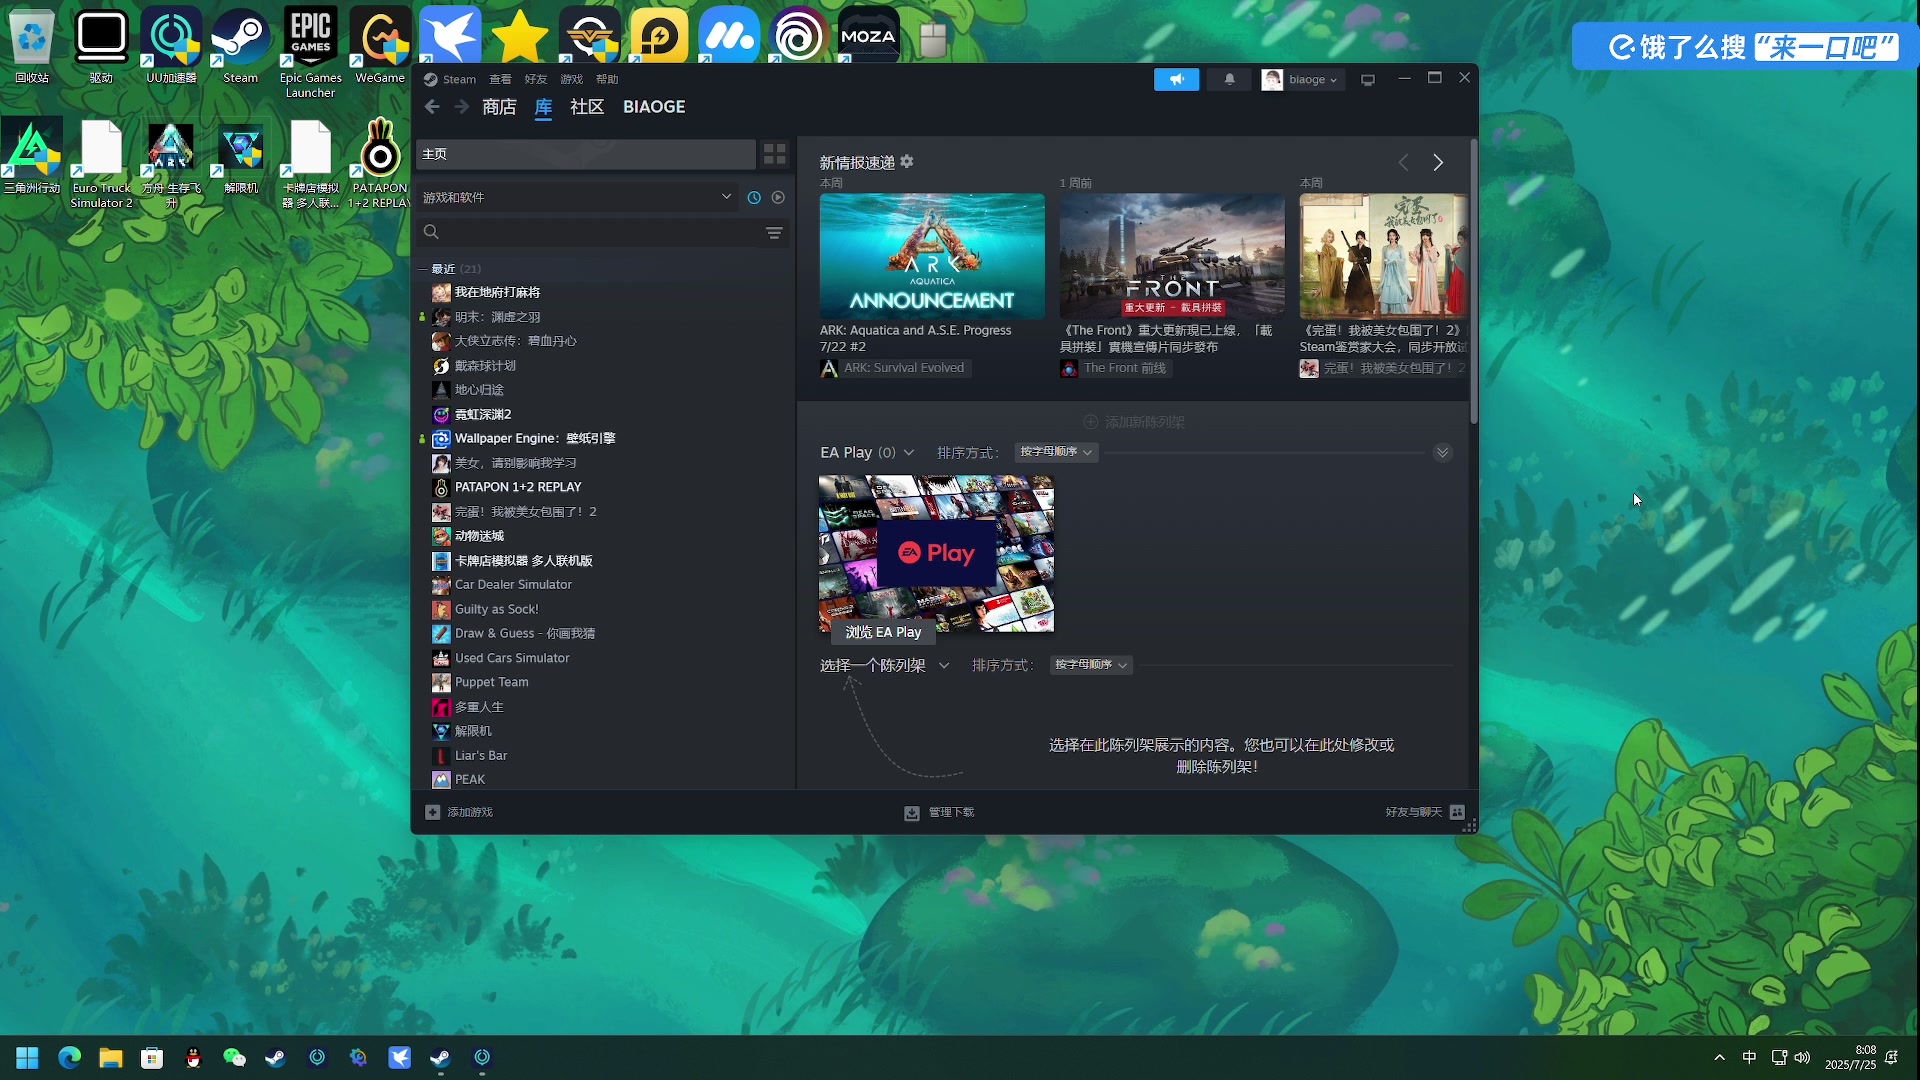The height and width of the screenshot is (1080, 1920).
Task: Go back with the left arrow
Action: tap(432, 107)
